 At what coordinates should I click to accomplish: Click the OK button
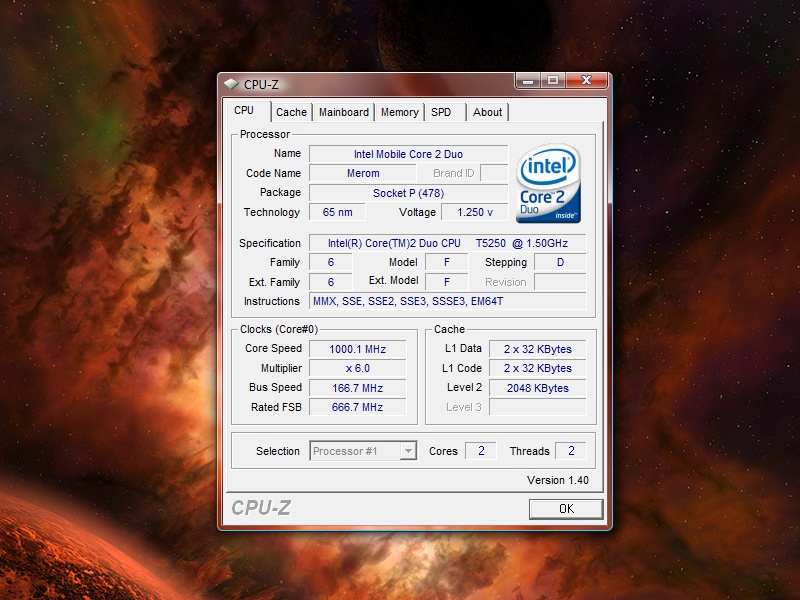566,509
